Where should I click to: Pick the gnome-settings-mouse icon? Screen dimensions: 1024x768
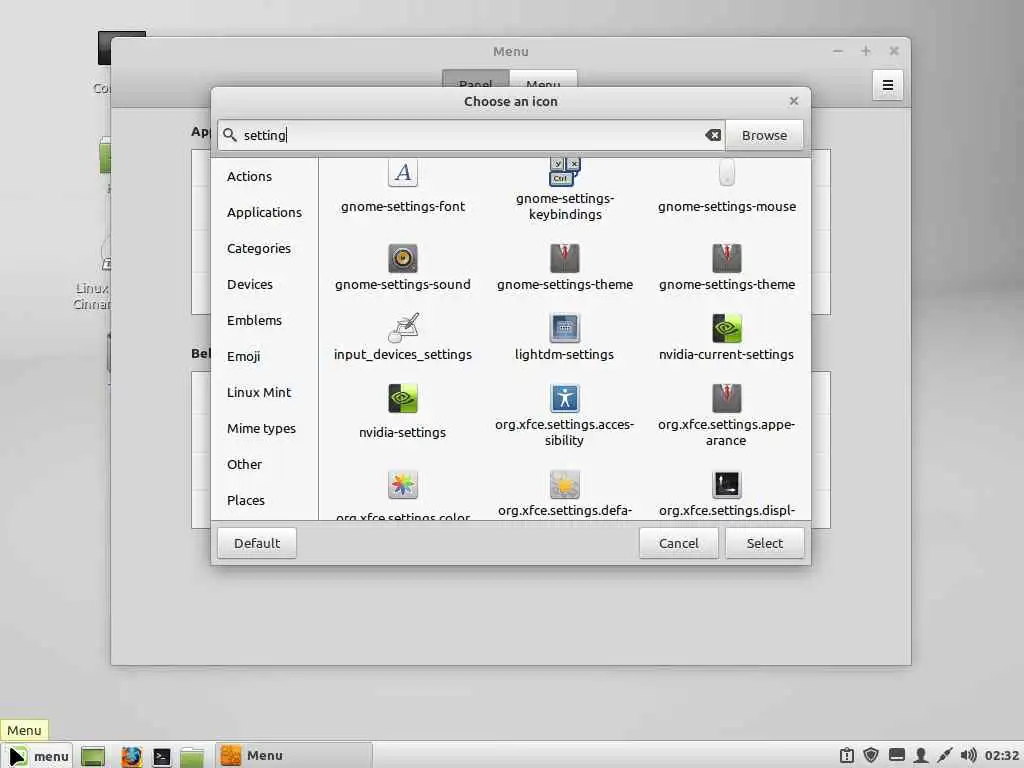tap(727, 174)
